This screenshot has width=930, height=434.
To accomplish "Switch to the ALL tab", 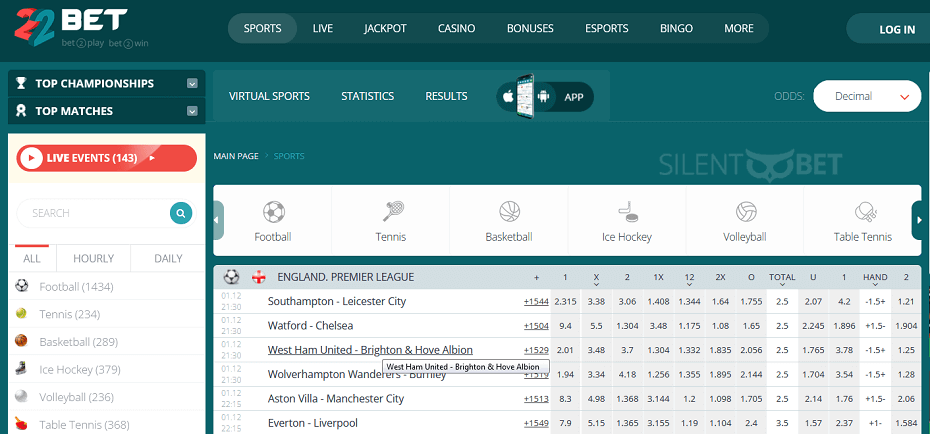I will point(32,259).
